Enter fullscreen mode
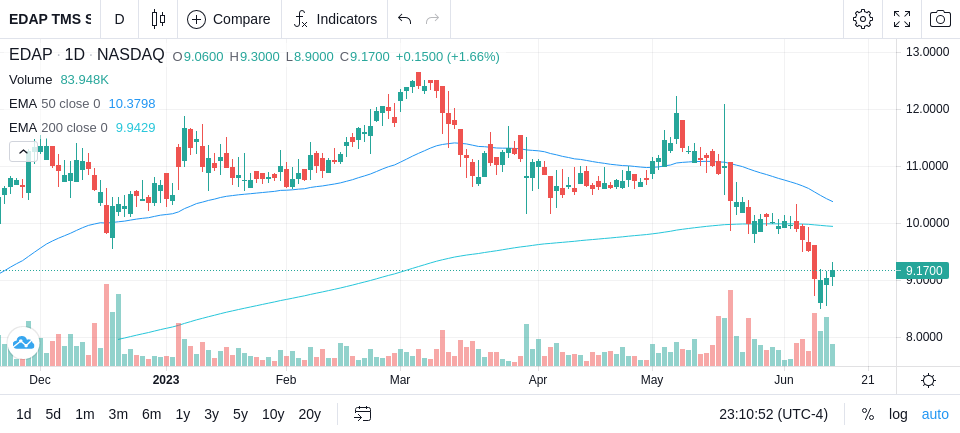Viewport: 960px width, 433px height. tap(902, 19)
